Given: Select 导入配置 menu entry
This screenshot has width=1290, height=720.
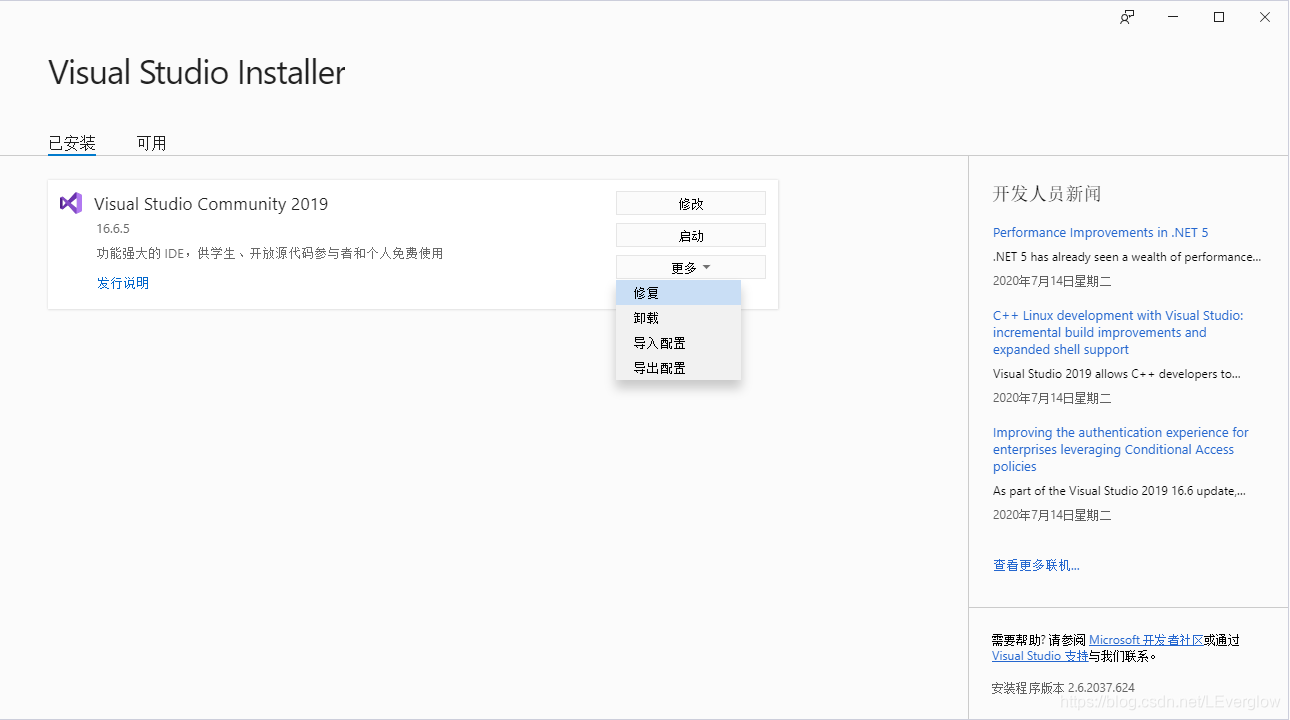Looking at the screenshot, I should tap(679, 343).
